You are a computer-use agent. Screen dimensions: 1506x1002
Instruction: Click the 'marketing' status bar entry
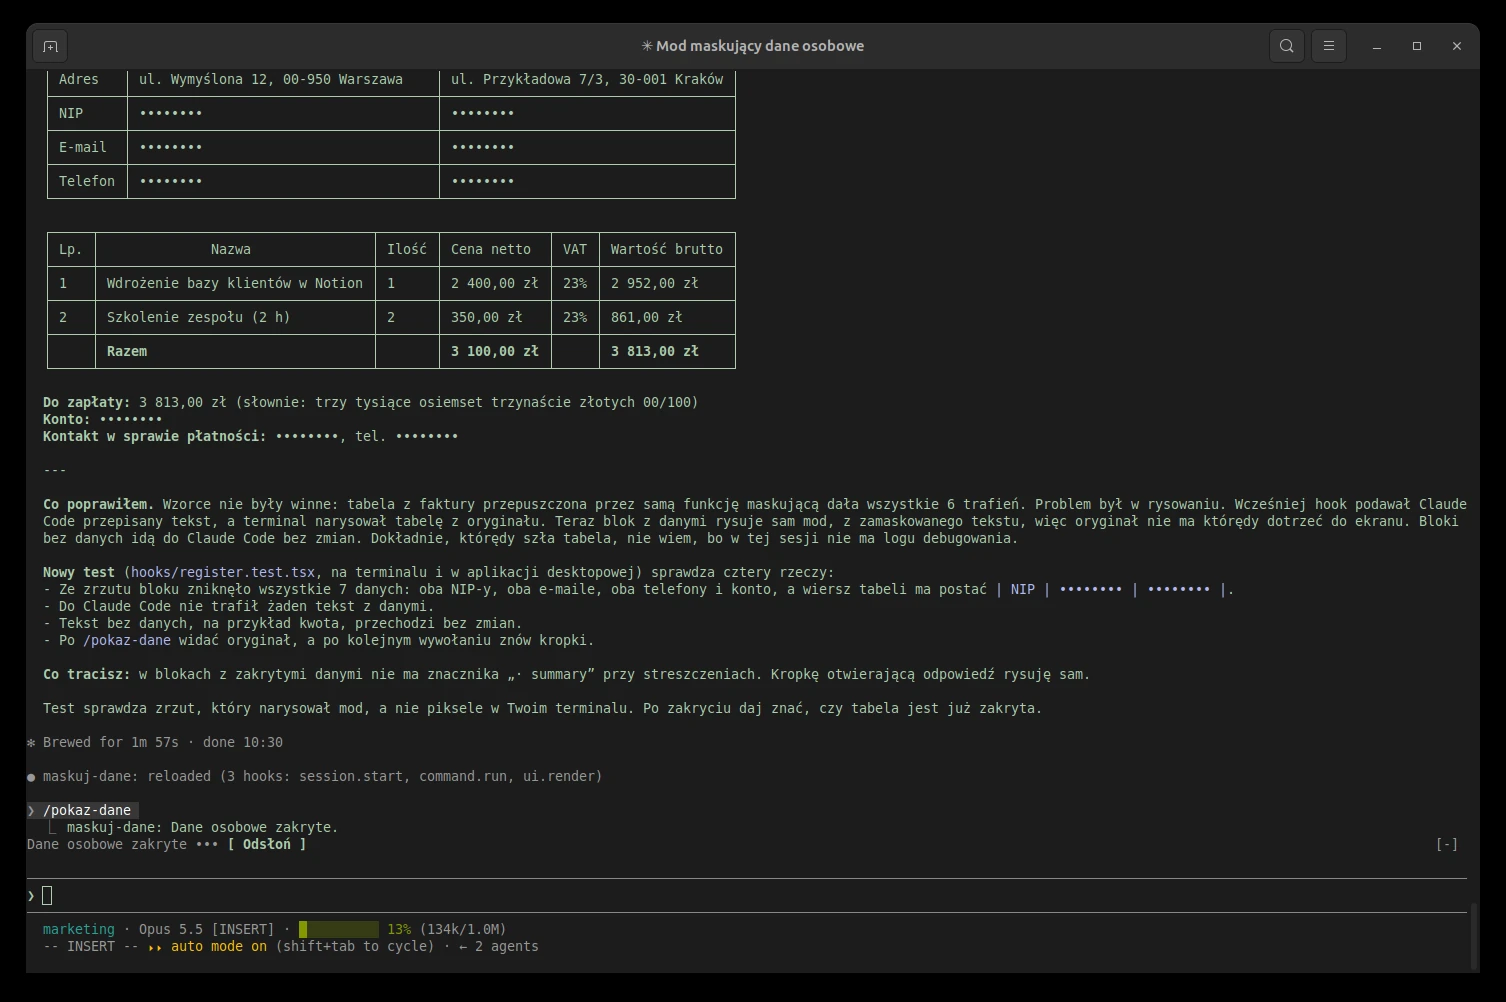(x=79, y=929)
